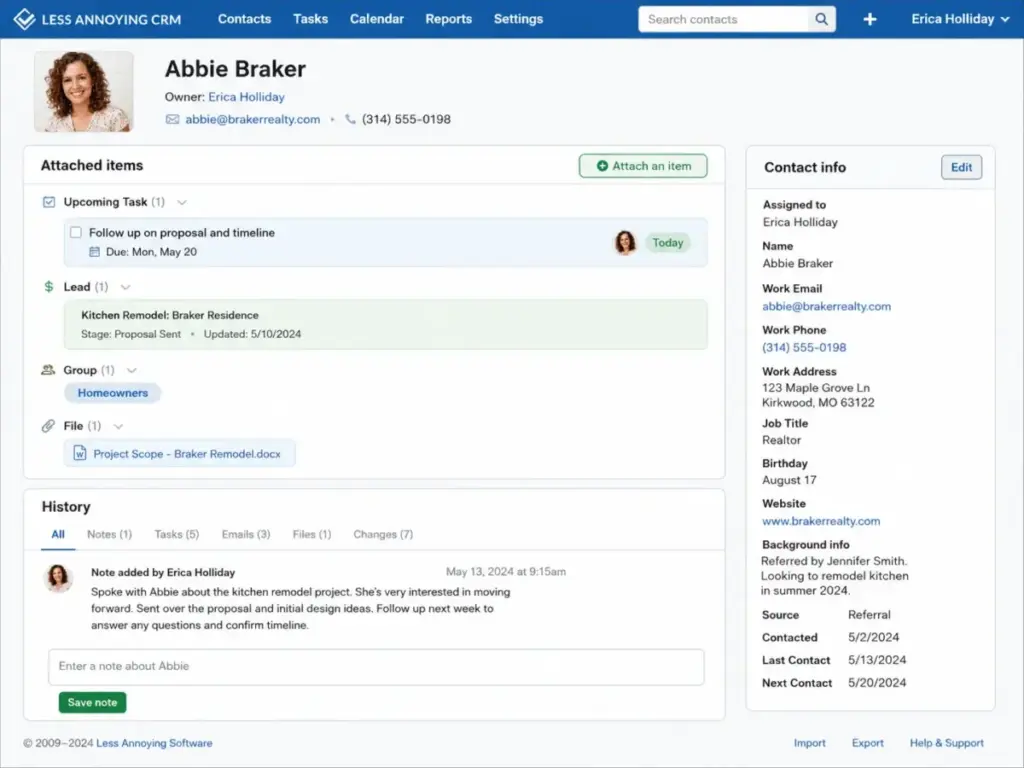Switch to the Notes (1) tab
Viewport: 1024px width, 768px height.
pos(109,534)
